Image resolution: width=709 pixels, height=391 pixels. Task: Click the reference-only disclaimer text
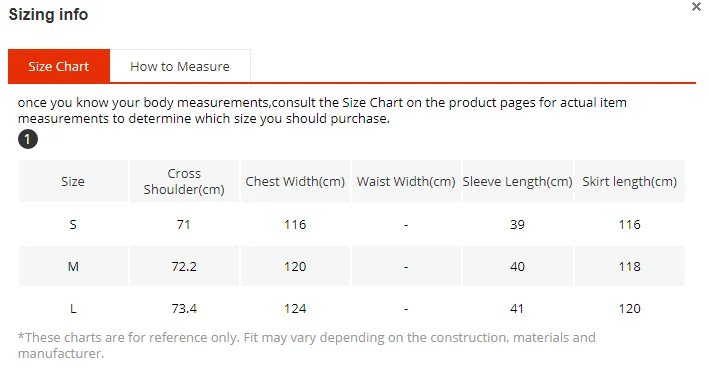[x=307, y=345]
